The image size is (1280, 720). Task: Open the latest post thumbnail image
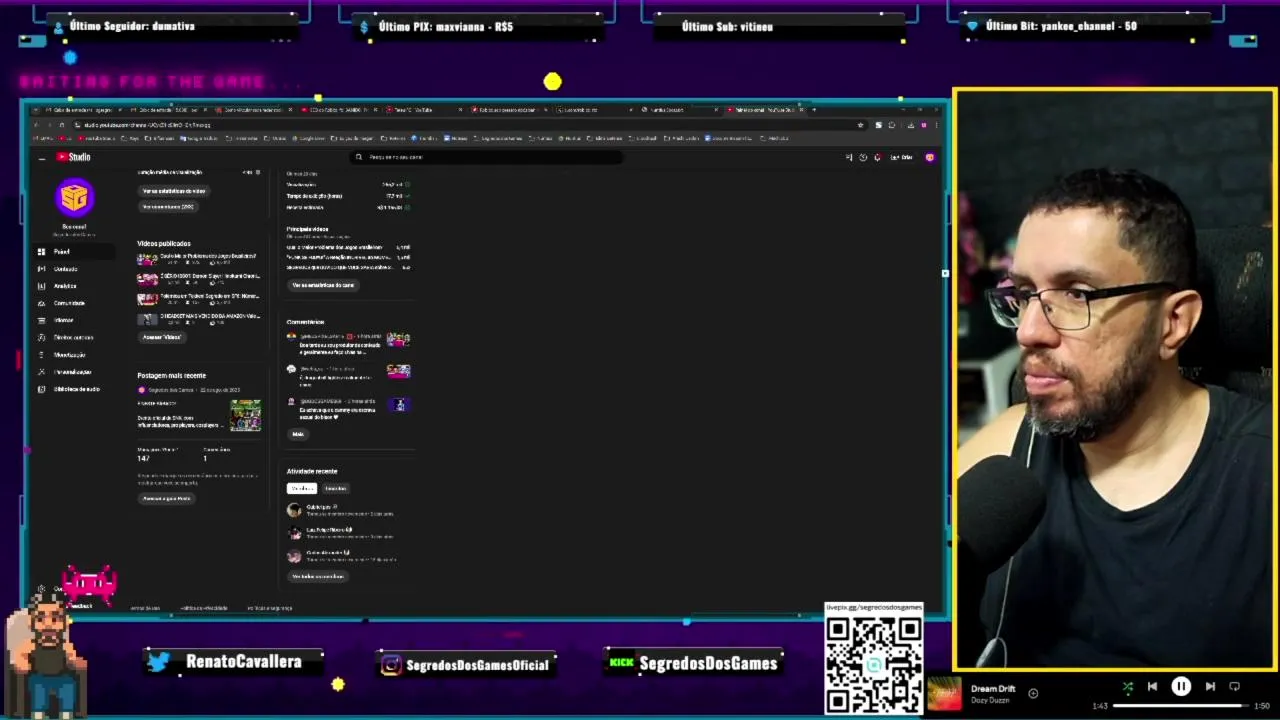(245, 415)
